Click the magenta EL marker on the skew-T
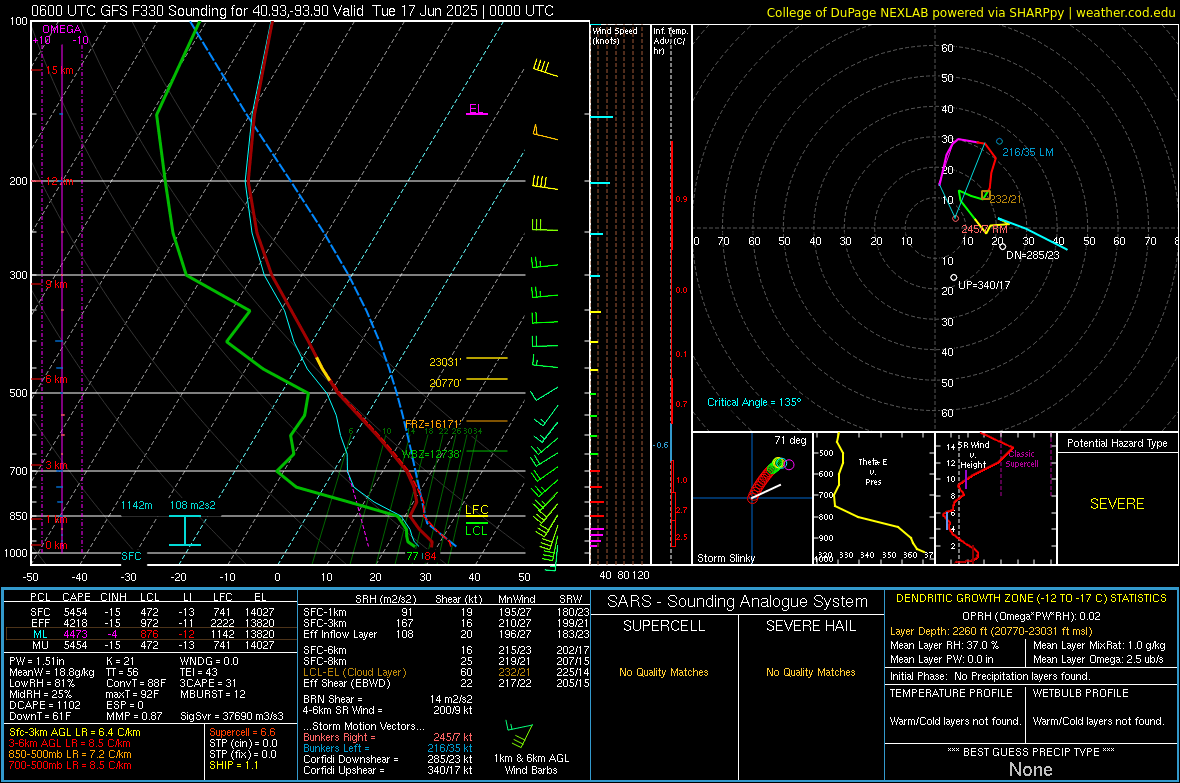Screen dimensions: 1180x783 point(476,109)
